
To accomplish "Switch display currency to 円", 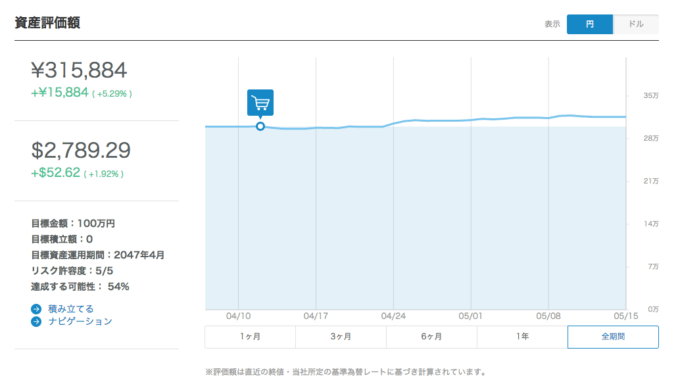I will [x=590, y=24].
